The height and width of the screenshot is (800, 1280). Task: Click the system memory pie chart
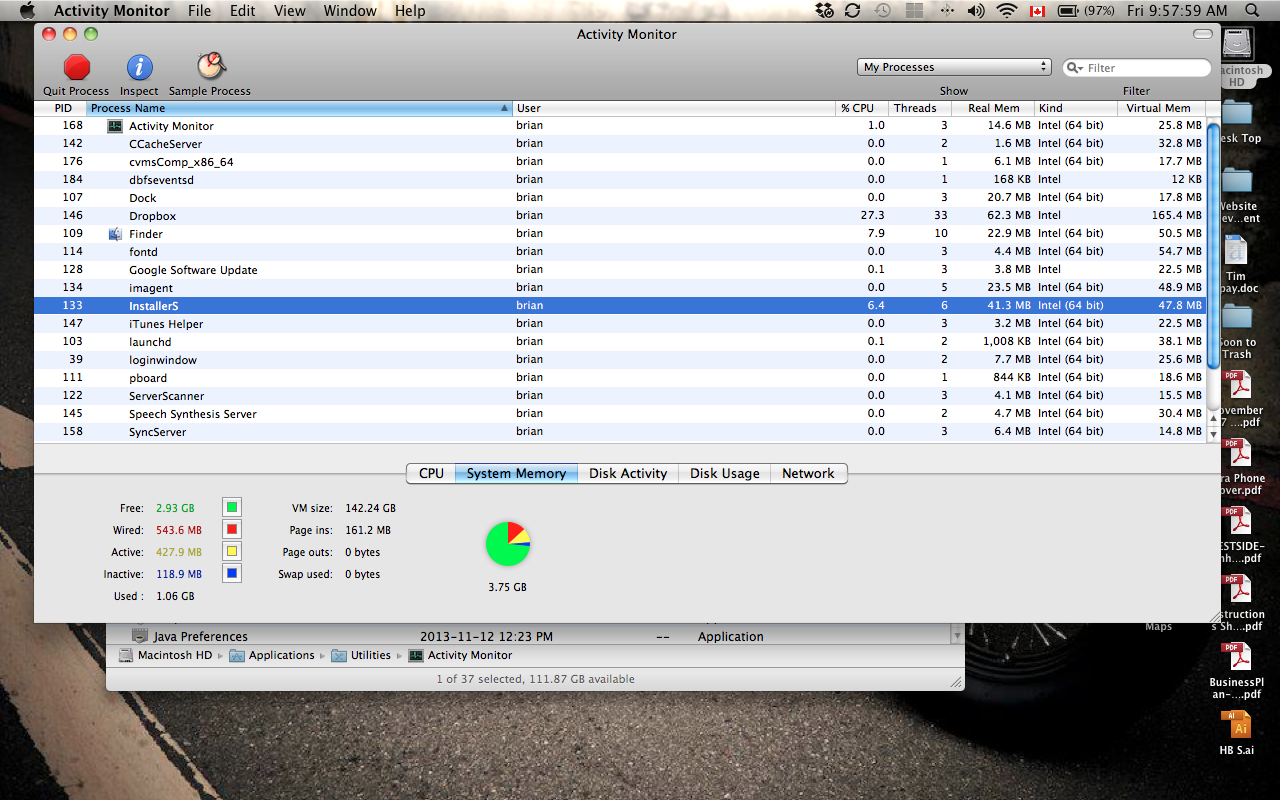pyautogui.click(x=508, y=544)
